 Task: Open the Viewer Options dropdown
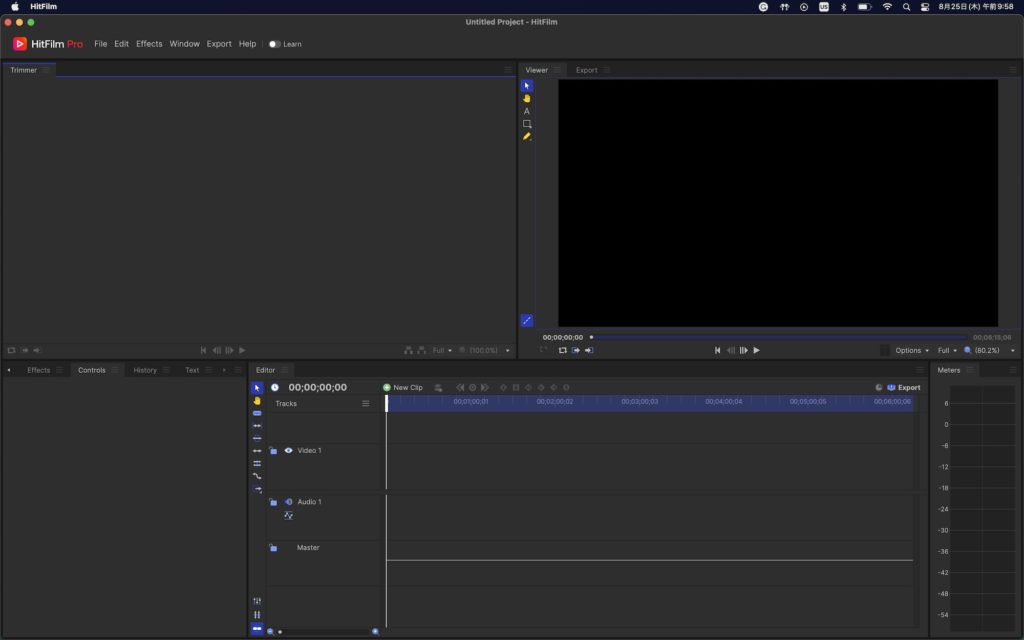[x=912, y=351]
